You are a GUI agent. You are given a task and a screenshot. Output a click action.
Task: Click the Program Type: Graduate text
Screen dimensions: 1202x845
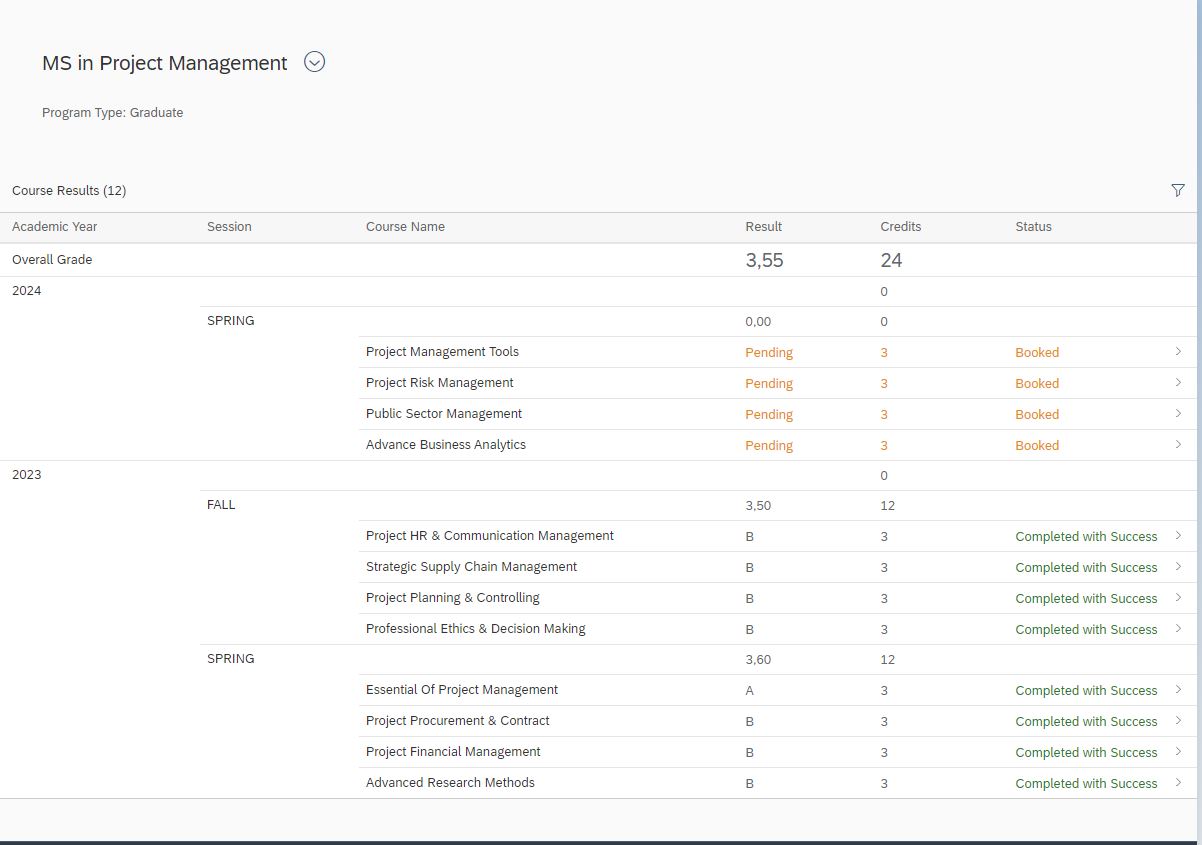112,113
